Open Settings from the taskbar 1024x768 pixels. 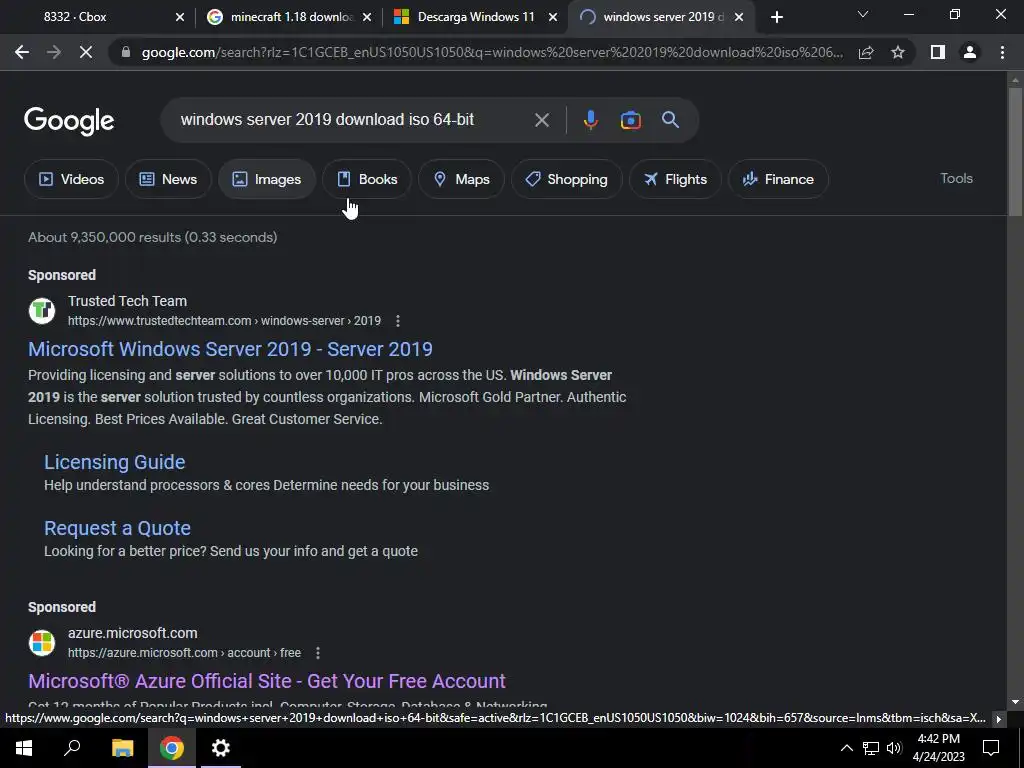[x=221, y=748]
